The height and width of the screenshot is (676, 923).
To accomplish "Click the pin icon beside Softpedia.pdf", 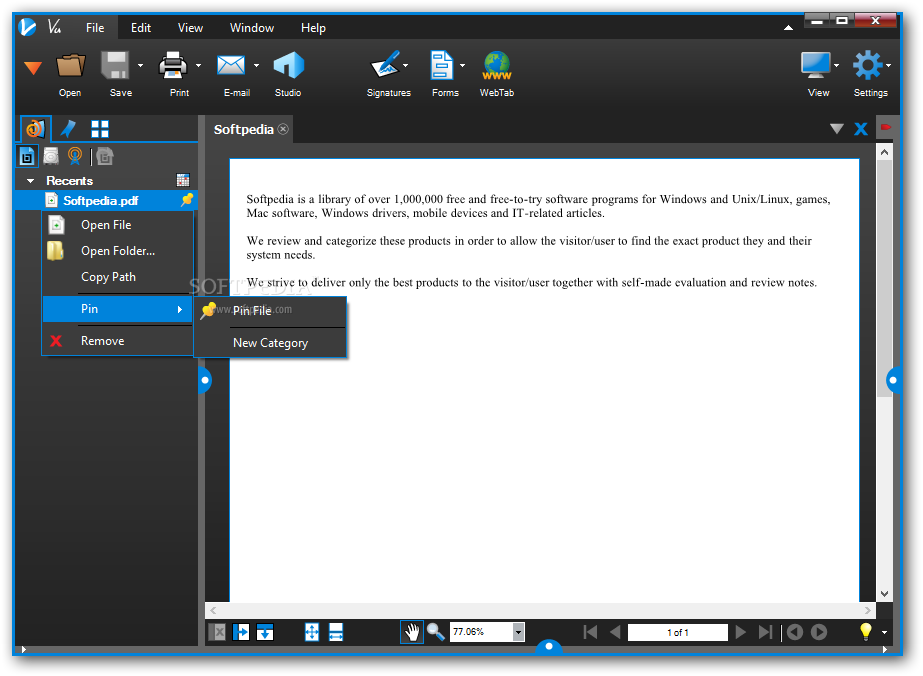I will click(x=187, y=200).
